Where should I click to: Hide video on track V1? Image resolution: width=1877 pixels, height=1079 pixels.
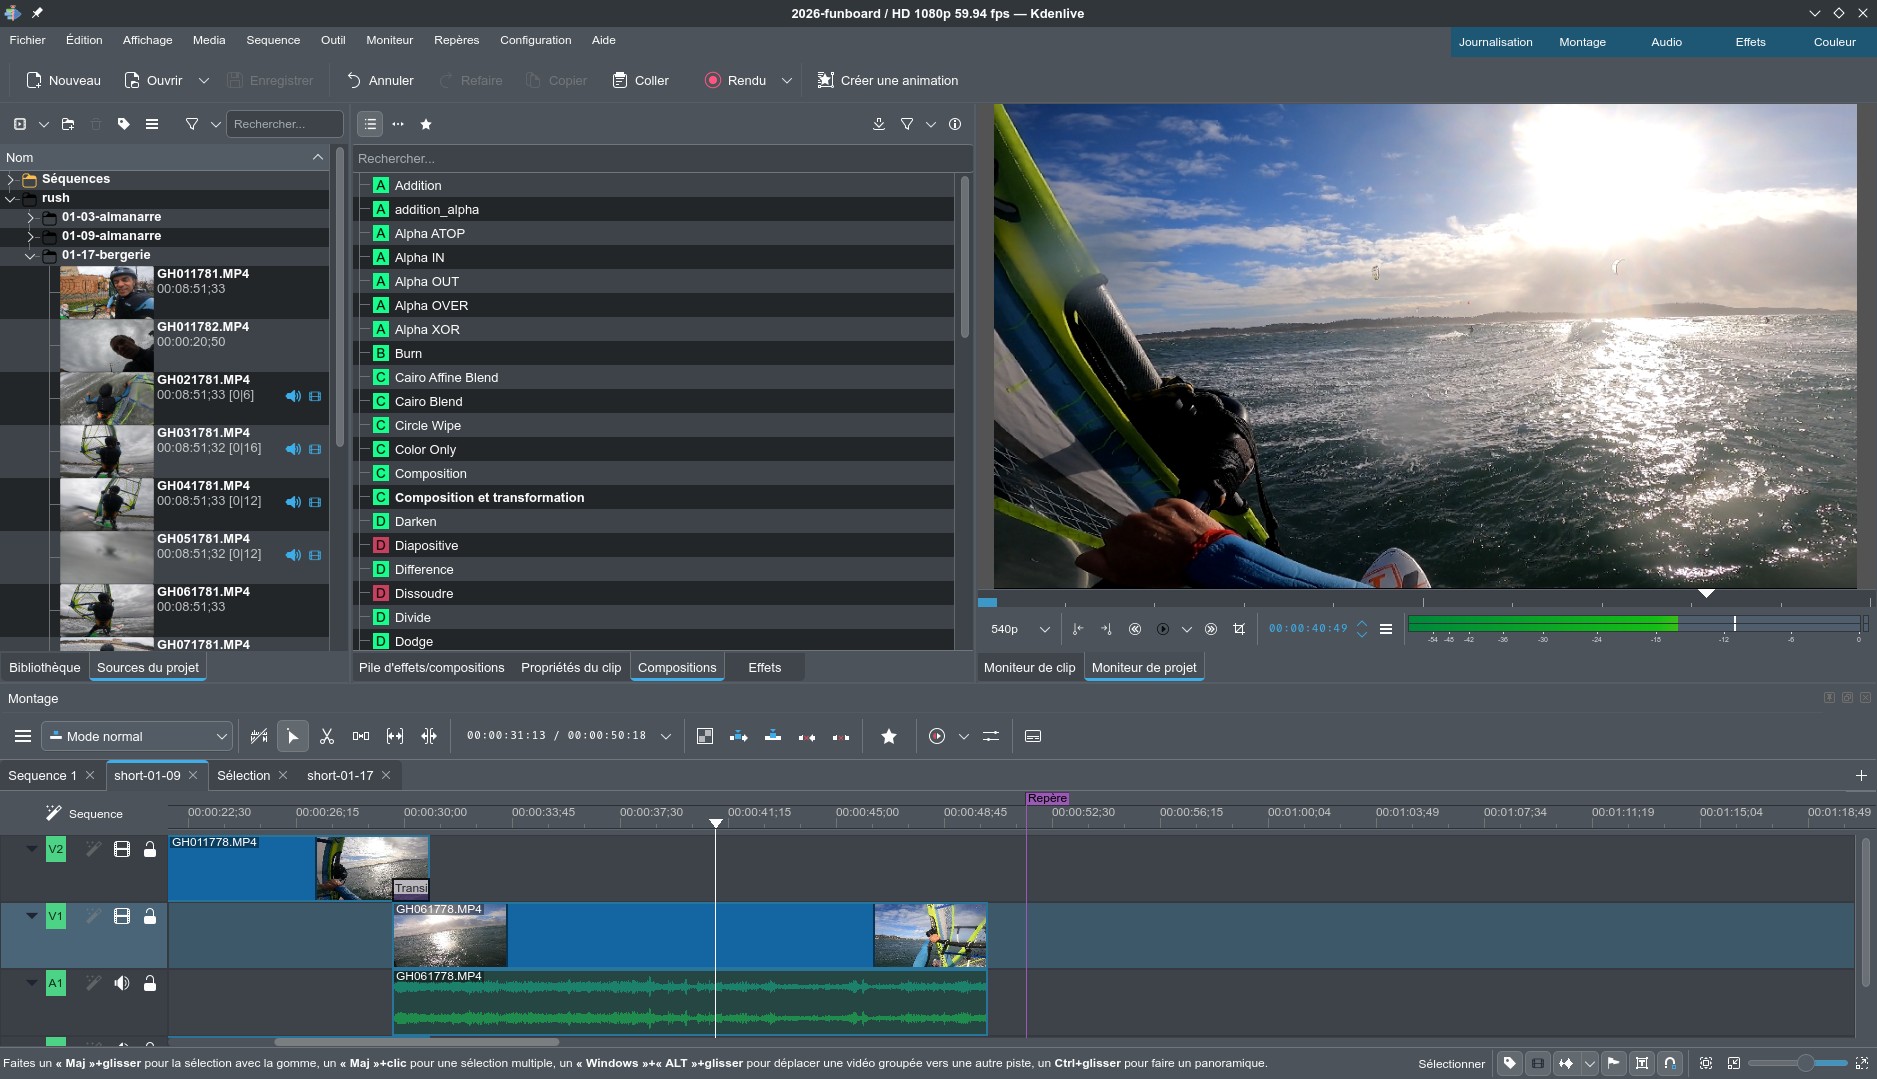pos(122,917)
